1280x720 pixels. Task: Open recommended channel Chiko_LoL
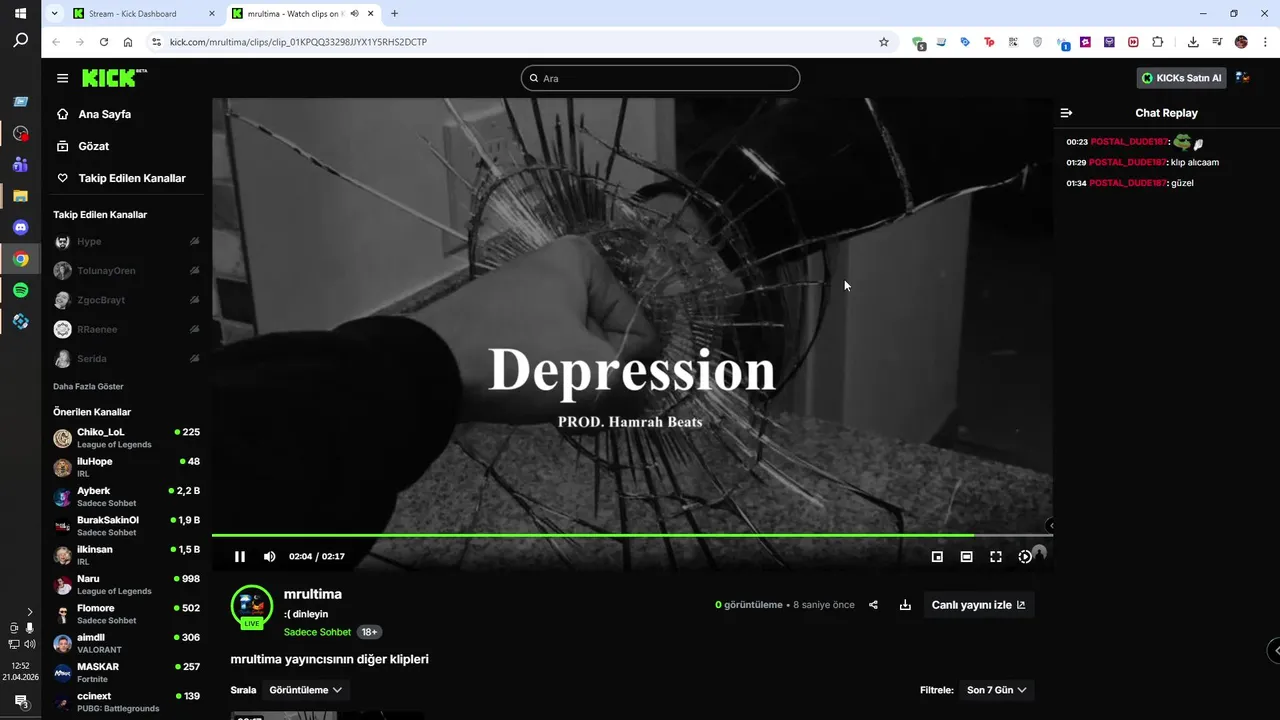(127, 438)
